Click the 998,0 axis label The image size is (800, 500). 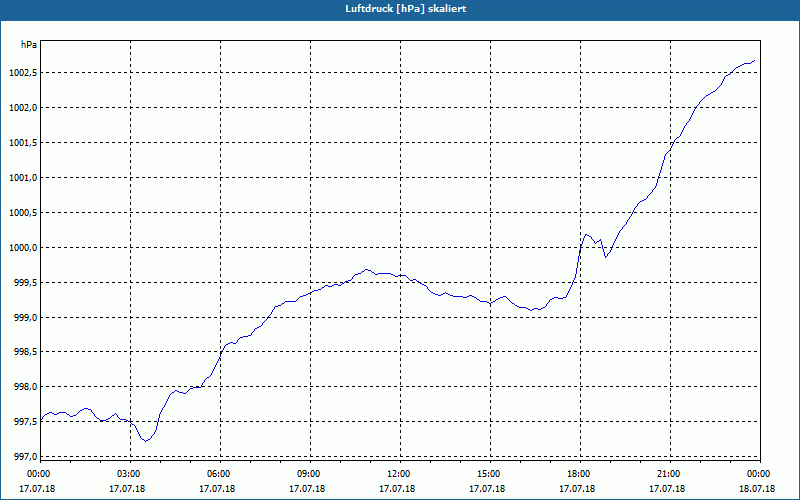[26, 387]
